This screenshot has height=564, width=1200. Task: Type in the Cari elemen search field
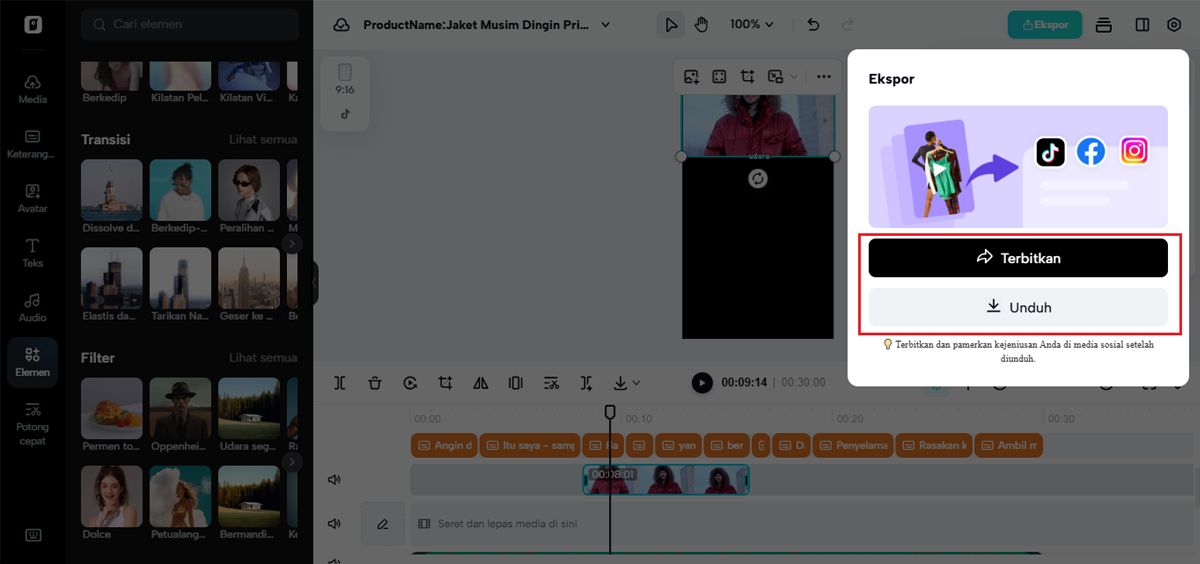pos(200,24)
